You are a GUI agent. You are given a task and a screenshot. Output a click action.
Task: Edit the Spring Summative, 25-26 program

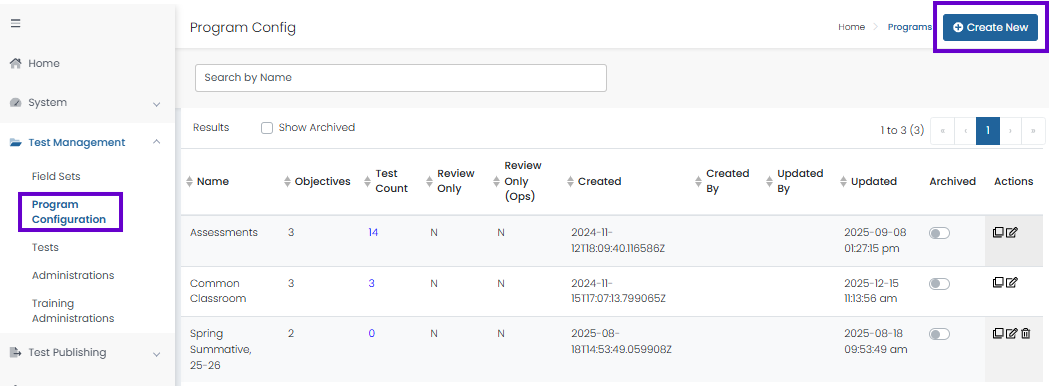point(1012,333)
